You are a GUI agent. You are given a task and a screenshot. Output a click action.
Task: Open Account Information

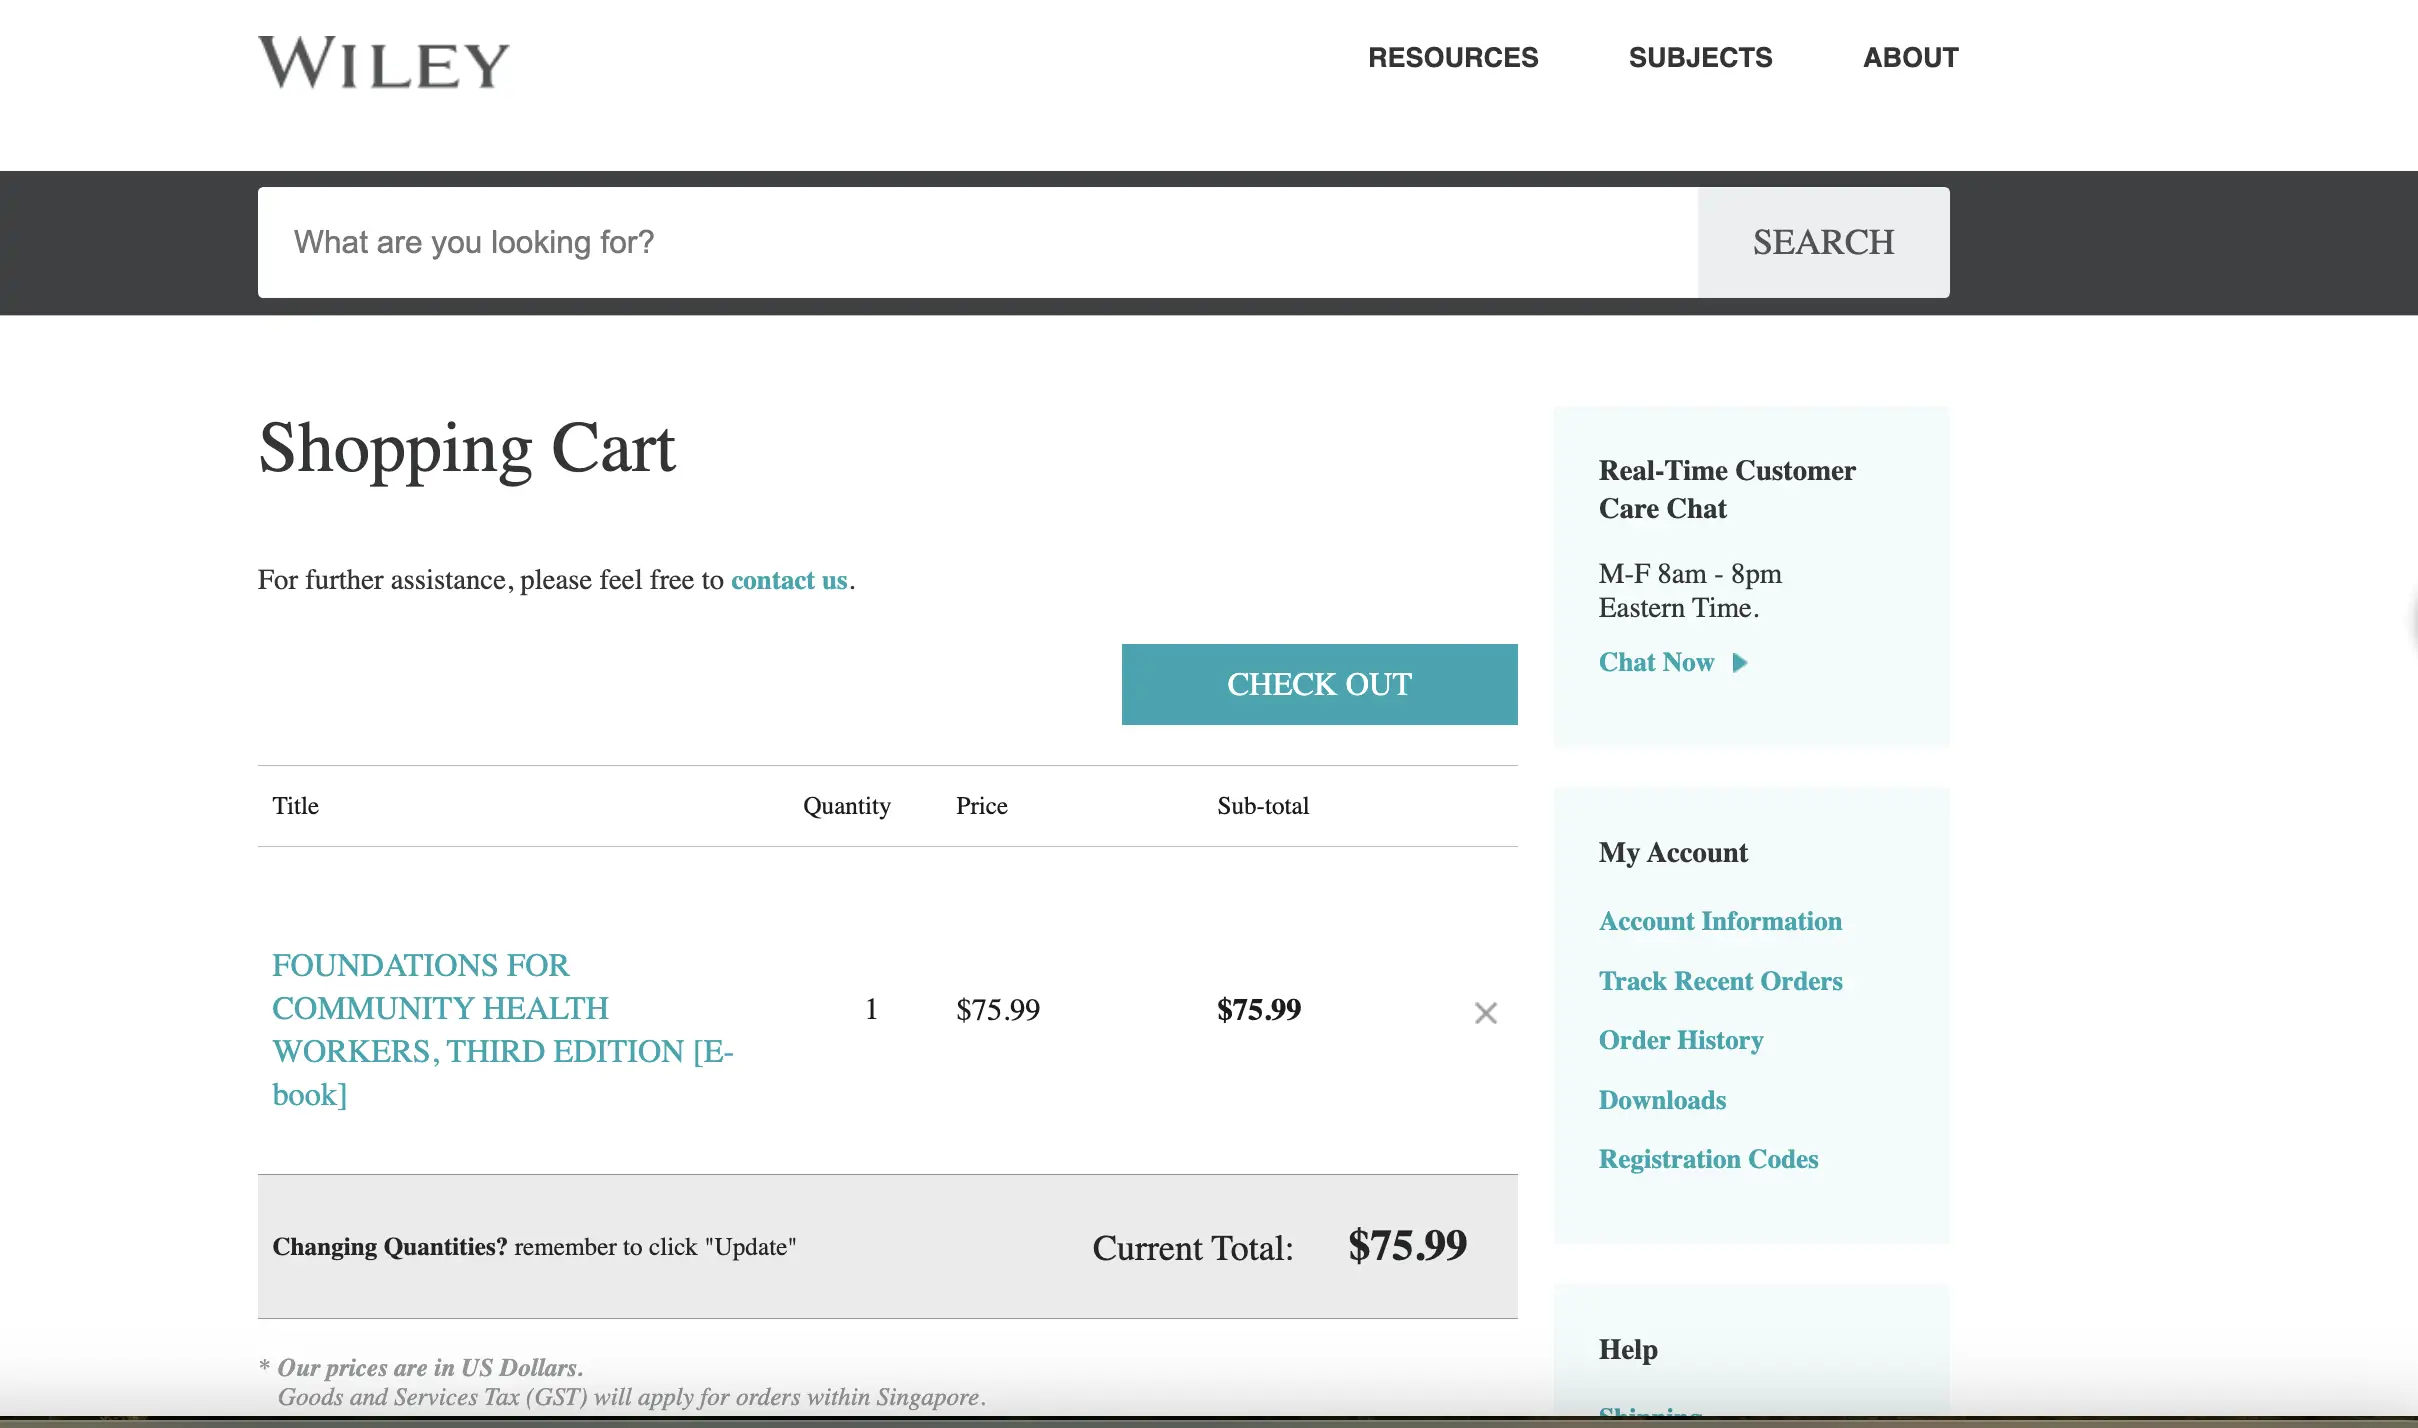(1720, 921)
